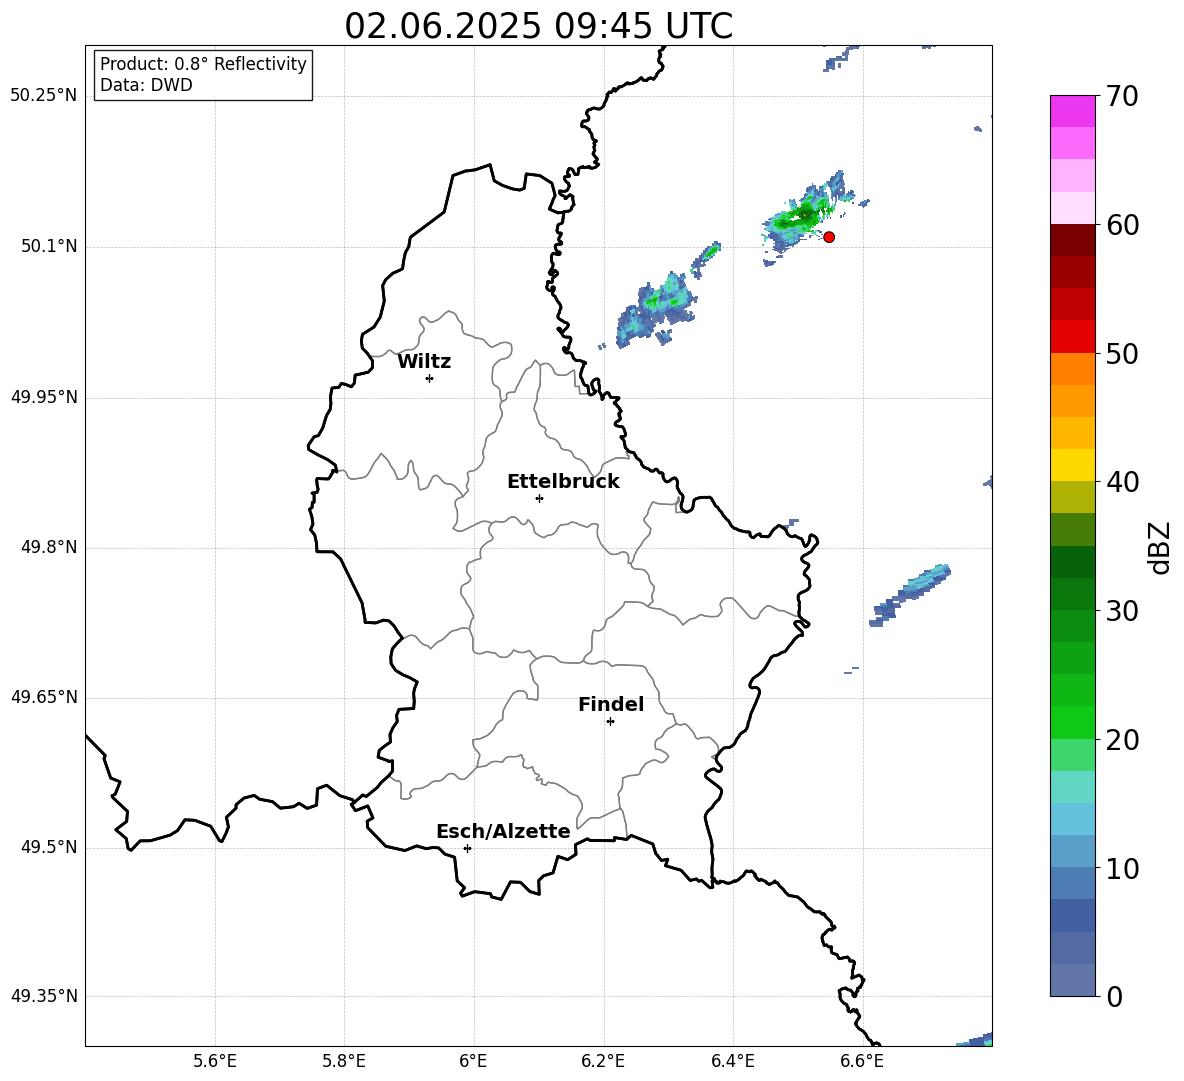Click the magenta swatch atop the colorbar
The width and height of the screenshot is (1184, 1081).
[1072, 111]
